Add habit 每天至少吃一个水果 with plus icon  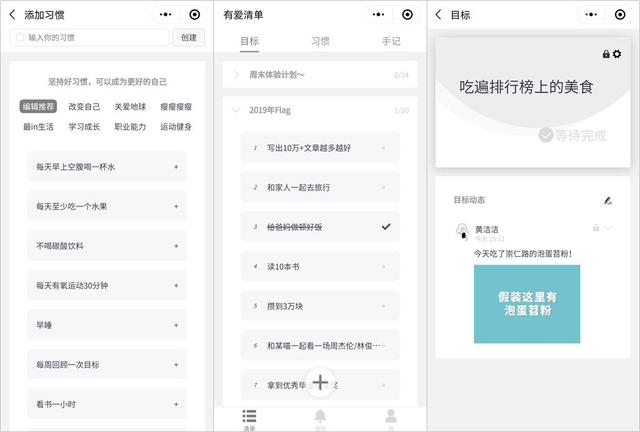[176, 206]
